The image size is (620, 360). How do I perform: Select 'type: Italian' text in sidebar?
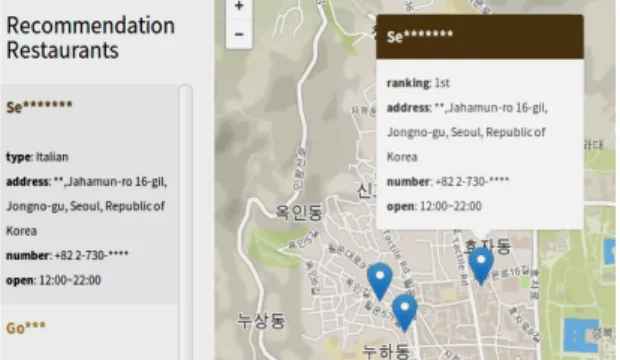pos(37,157)
